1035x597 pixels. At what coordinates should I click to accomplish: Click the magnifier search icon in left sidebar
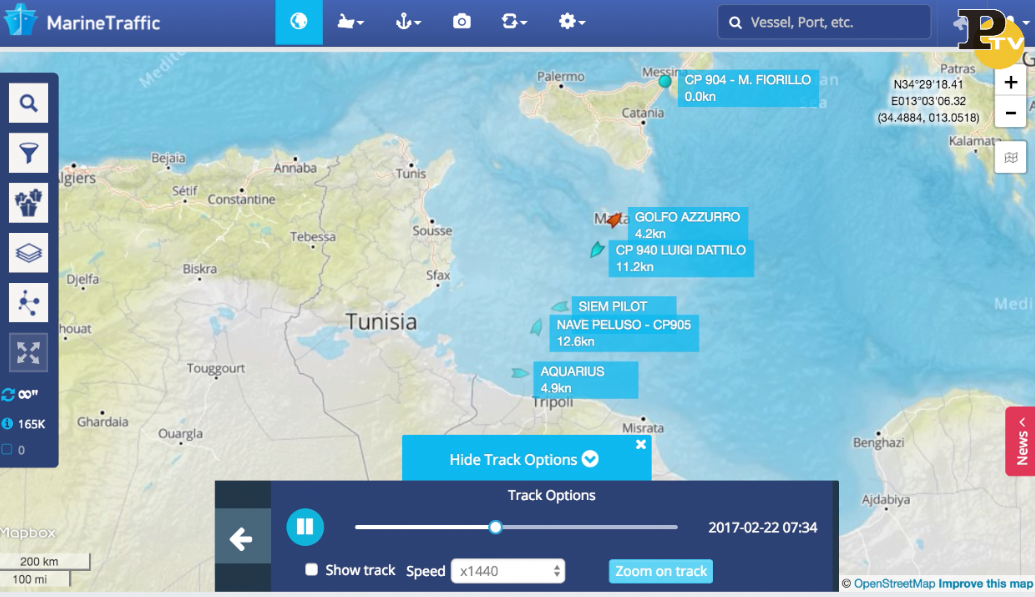tap(28, 103)
